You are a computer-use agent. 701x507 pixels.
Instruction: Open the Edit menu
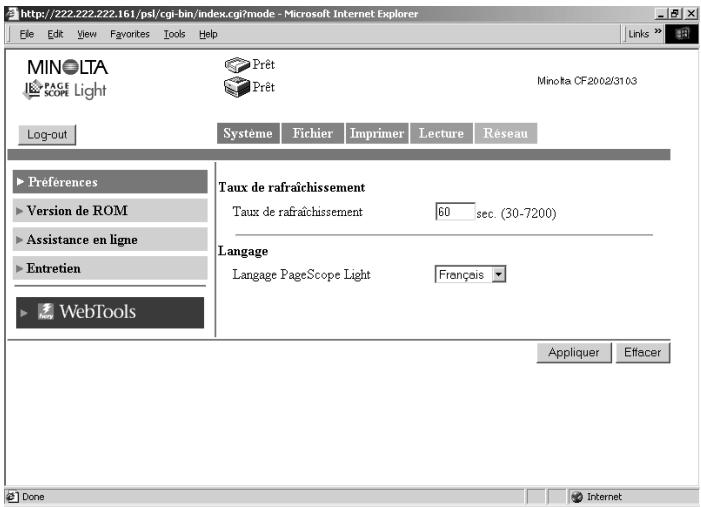point(55,34)
